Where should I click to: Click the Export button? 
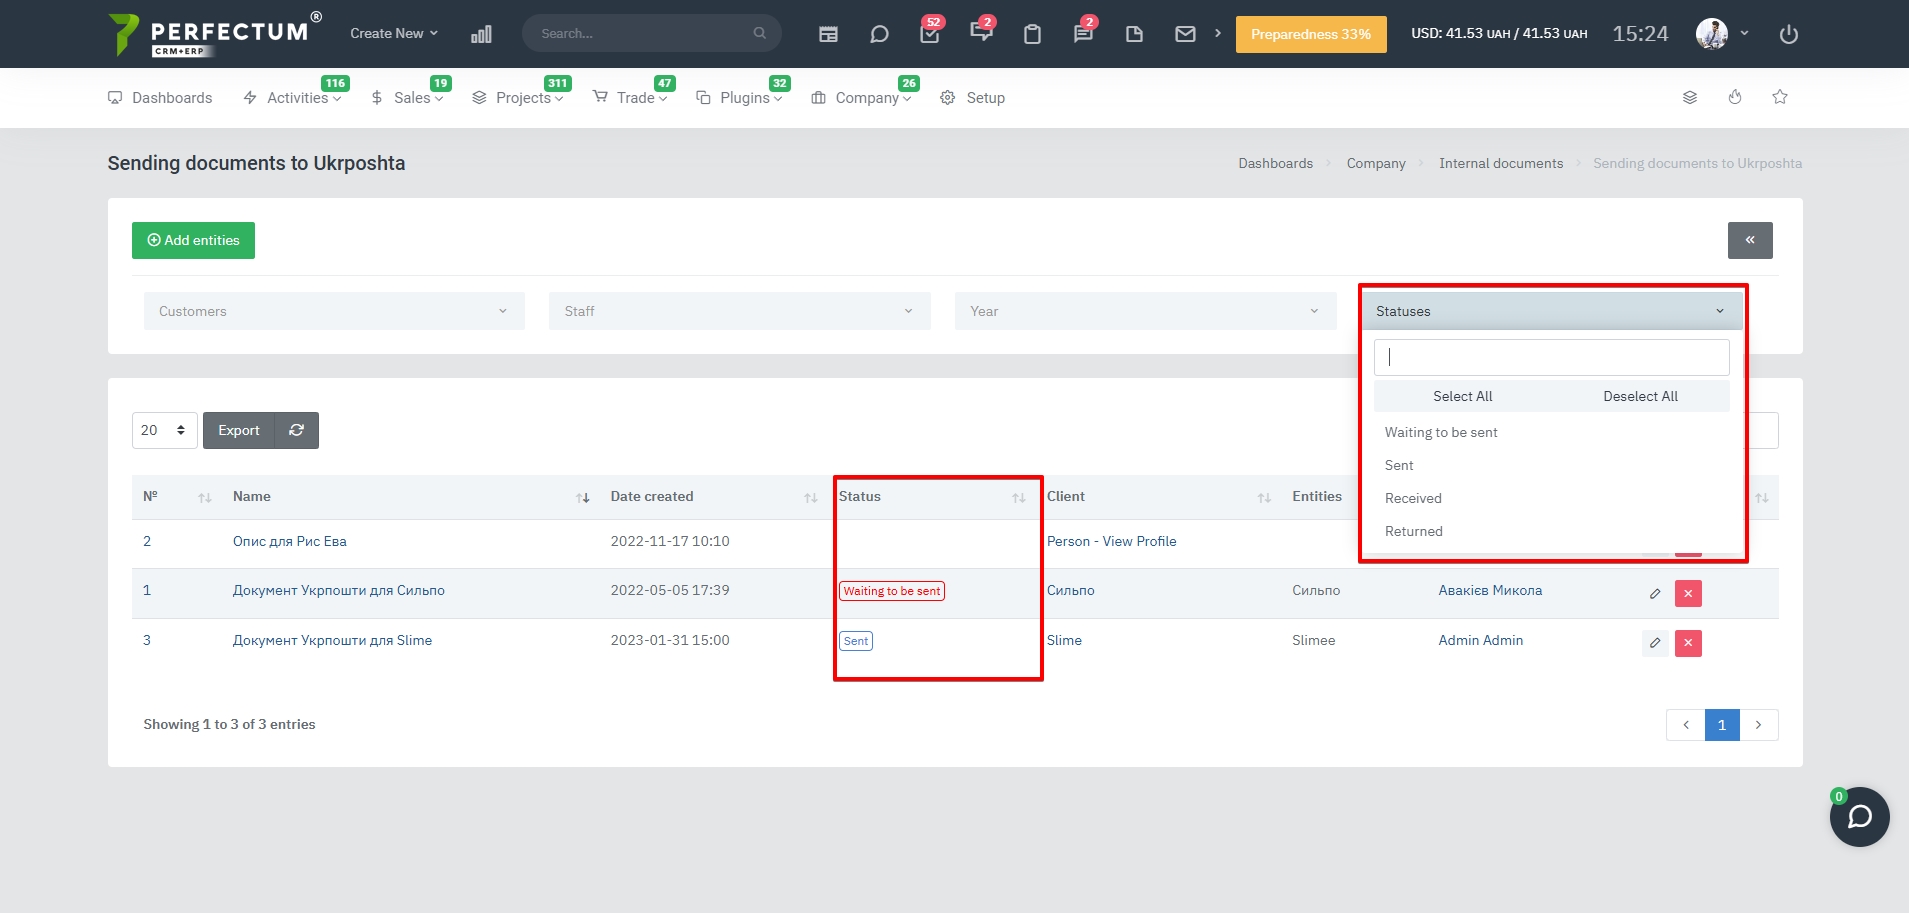coord(238,430)
